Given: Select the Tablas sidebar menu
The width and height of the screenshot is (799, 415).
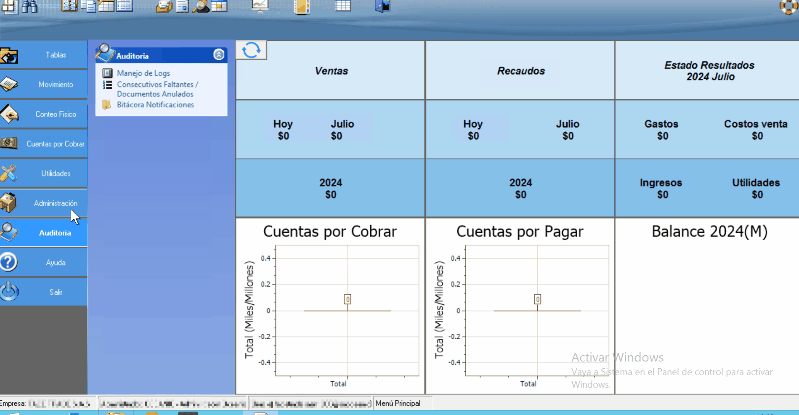Looking at the screenshot, I should [x=56, y=55].
